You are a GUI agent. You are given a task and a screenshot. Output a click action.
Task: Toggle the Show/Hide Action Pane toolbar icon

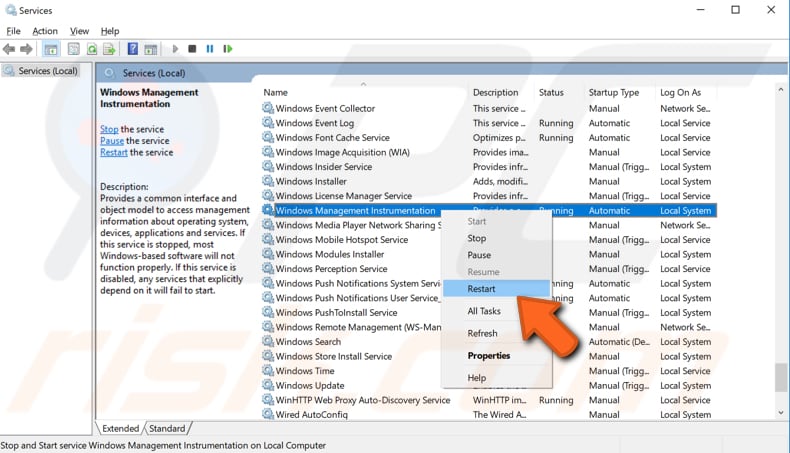click(x=151, y=49)
